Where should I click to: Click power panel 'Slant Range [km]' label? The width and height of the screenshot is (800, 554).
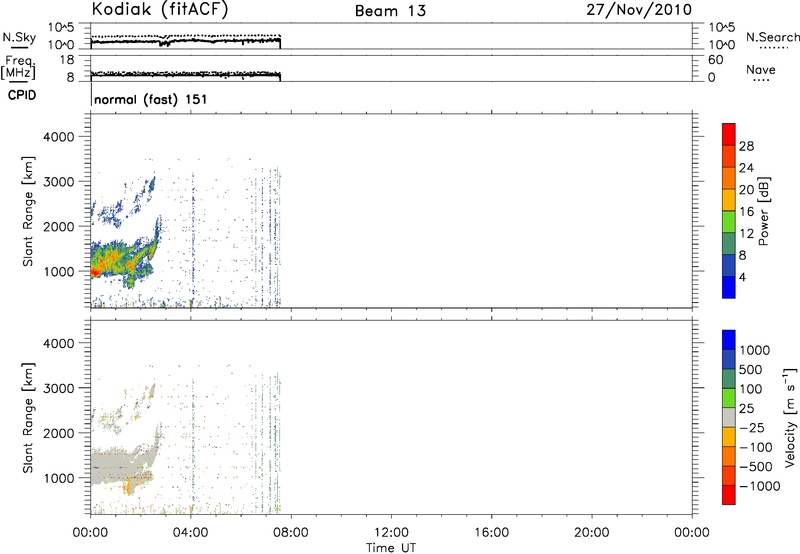pyautogui.click(x=28, y=212)
